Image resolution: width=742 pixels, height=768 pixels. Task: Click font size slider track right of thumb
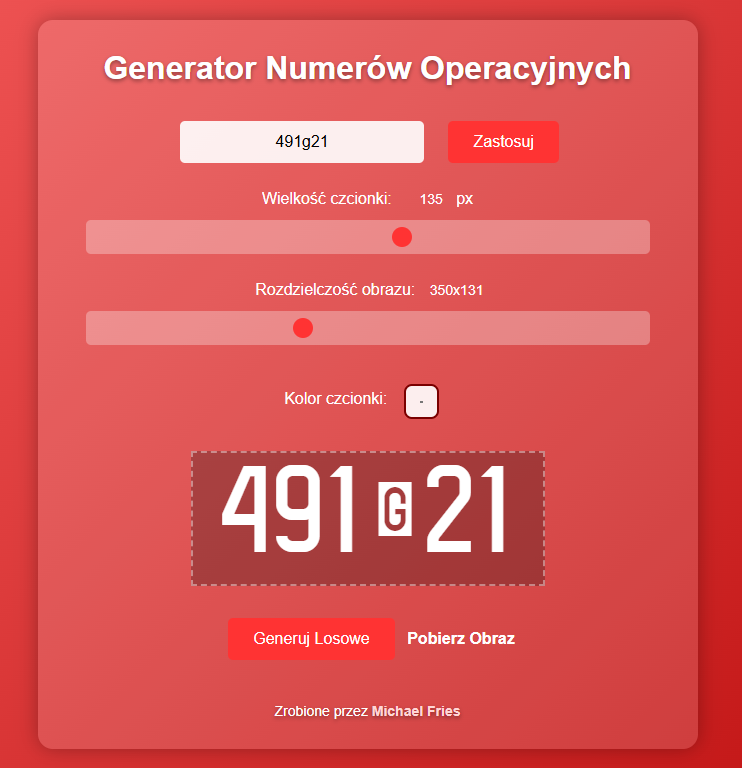(x=531, y=237)
